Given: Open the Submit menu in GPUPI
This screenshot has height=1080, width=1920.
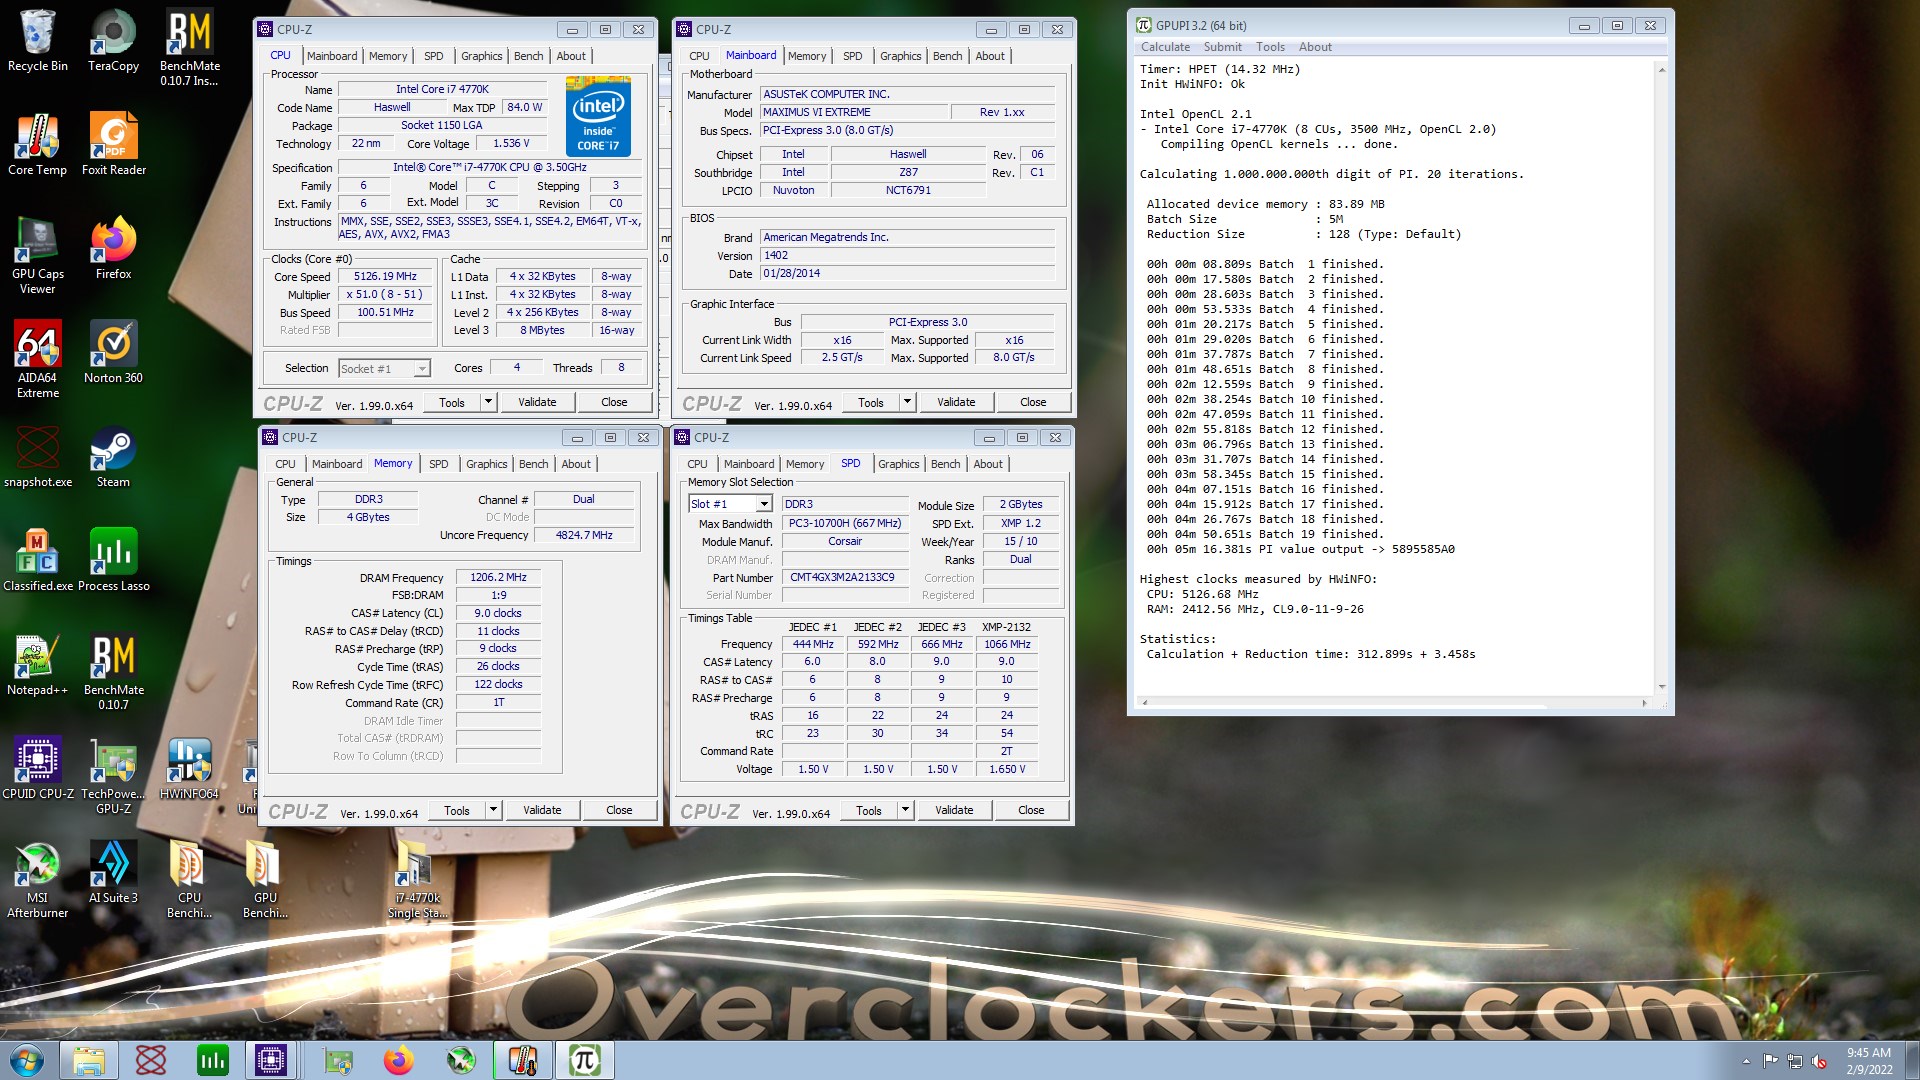Looking at the screenshot, I should click(1222, 47).
